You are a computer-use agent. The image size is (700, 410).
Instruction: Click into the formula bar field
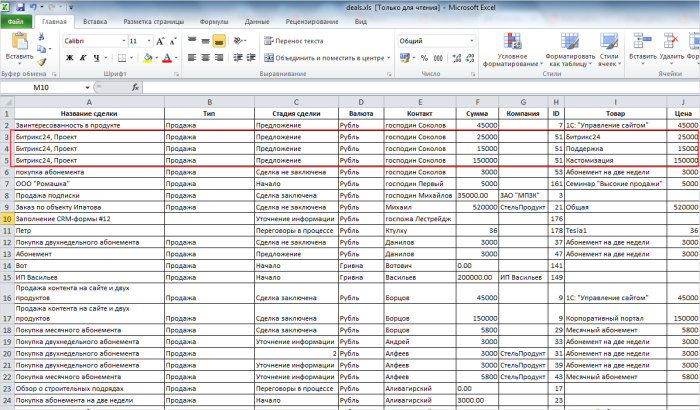click(420, 88)
